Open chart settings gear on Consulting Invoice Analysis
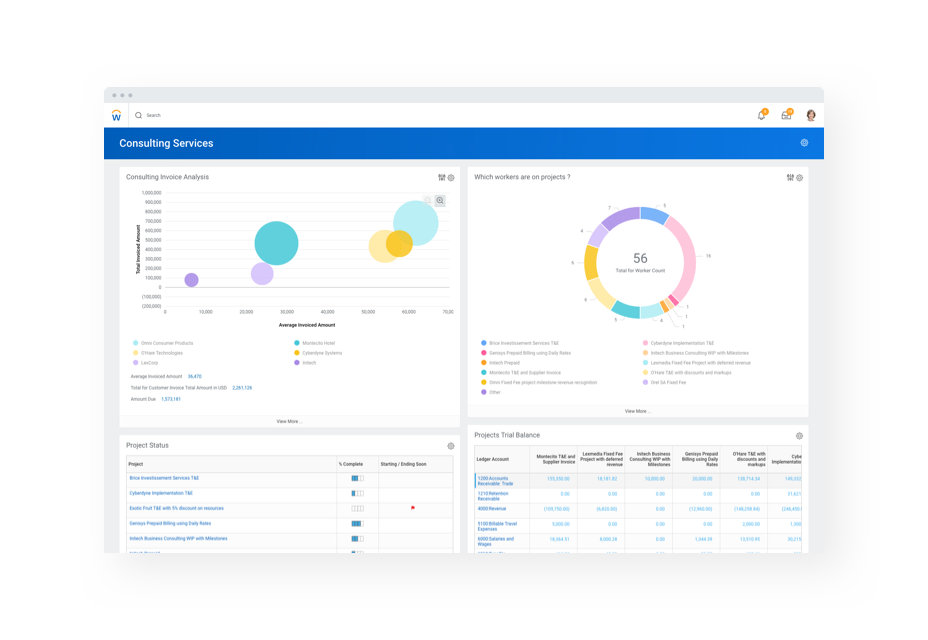 pos(451,177)
